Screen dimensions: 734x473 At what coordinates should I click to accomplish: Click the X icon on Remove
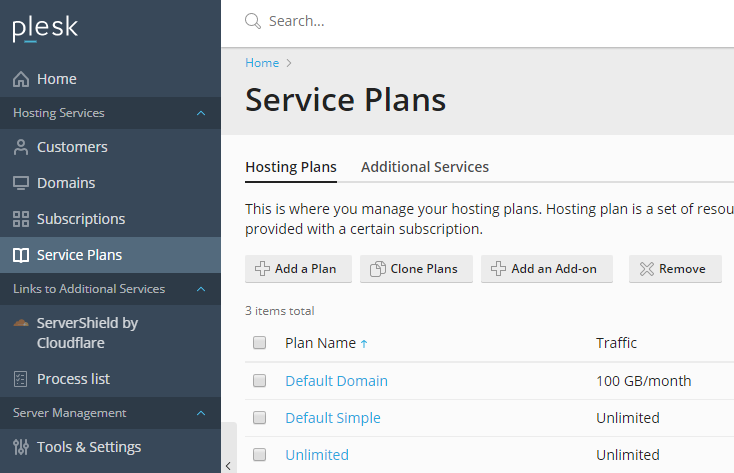pyautogui.click(x=646, y=269)
